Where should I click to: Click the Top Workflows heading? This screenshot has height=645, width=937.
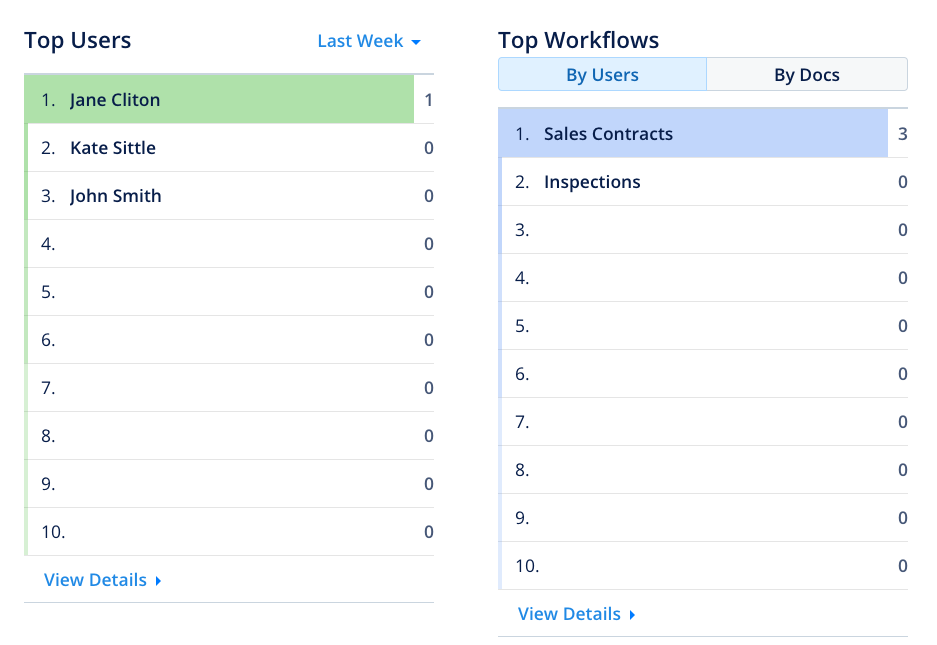click(578, 40)
